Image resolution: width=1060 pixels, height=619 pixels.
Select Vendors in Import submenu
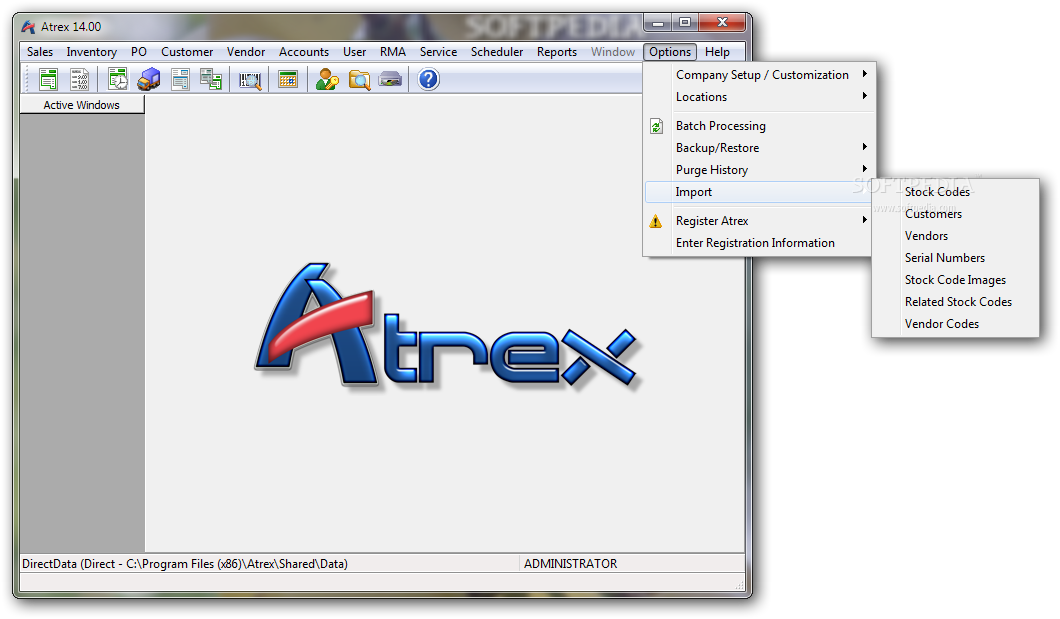tap(955, 236)
